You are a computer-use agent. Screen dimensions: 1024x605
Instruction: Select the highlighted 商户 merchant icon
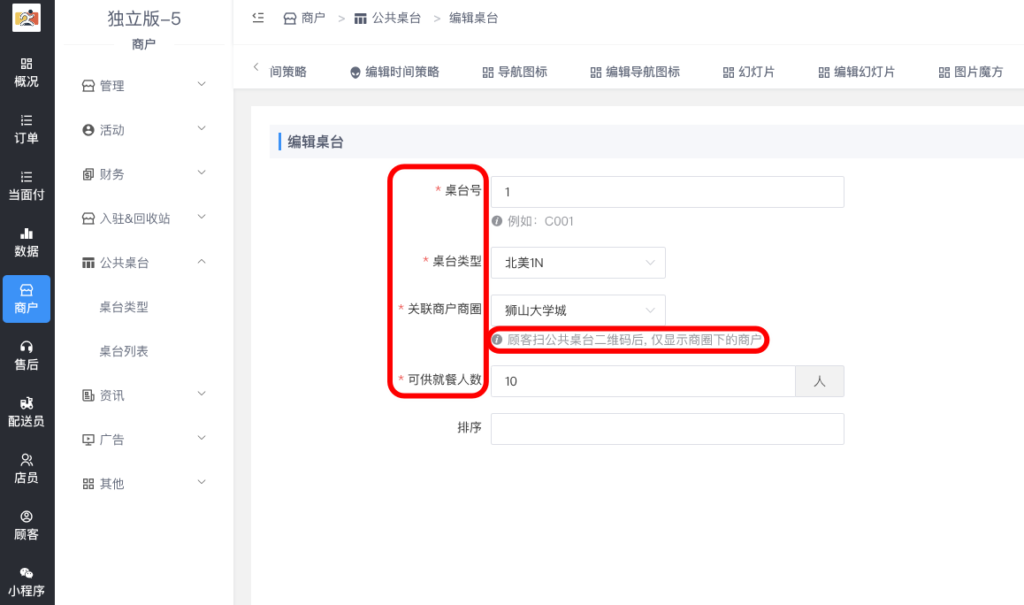tap(26, 299)
